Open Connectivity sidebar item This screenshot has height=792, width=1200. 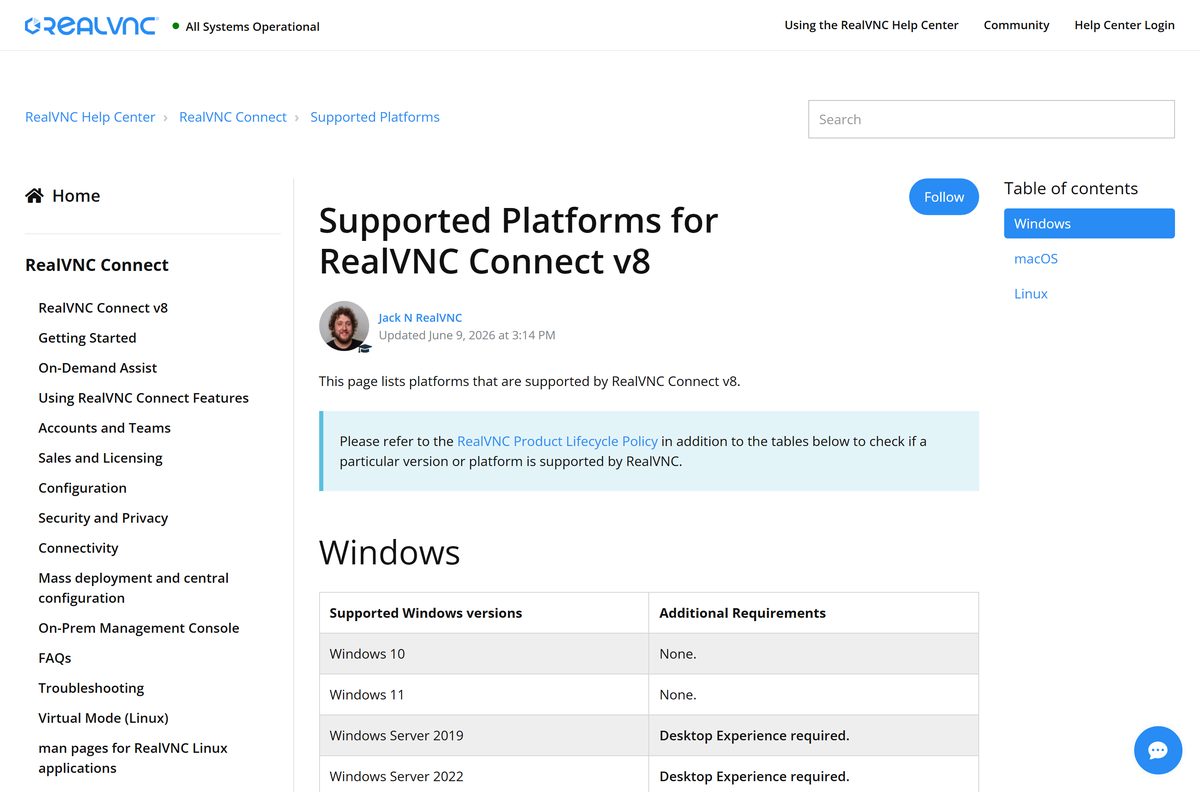click(78, 547)
